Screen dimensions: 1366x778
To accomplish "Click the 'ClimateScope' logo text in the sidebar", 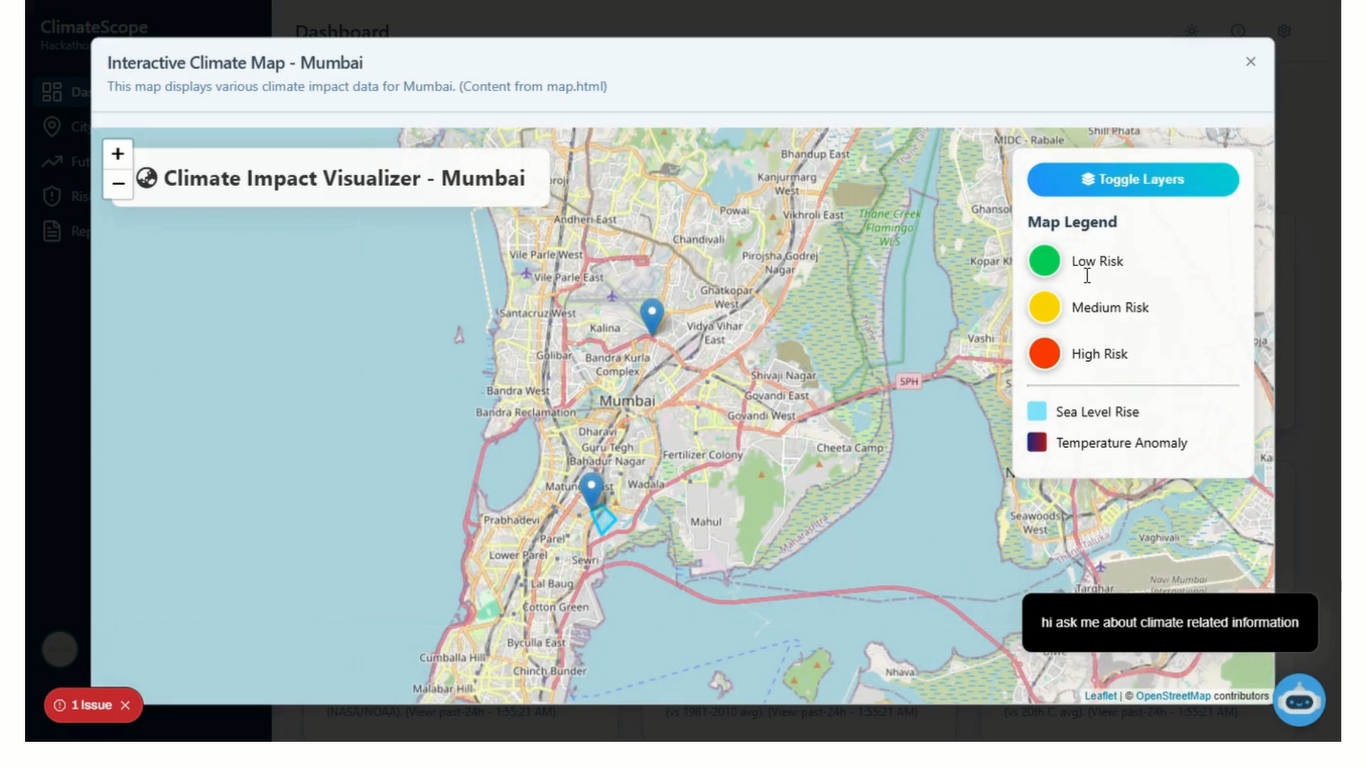I will (94, 28).
